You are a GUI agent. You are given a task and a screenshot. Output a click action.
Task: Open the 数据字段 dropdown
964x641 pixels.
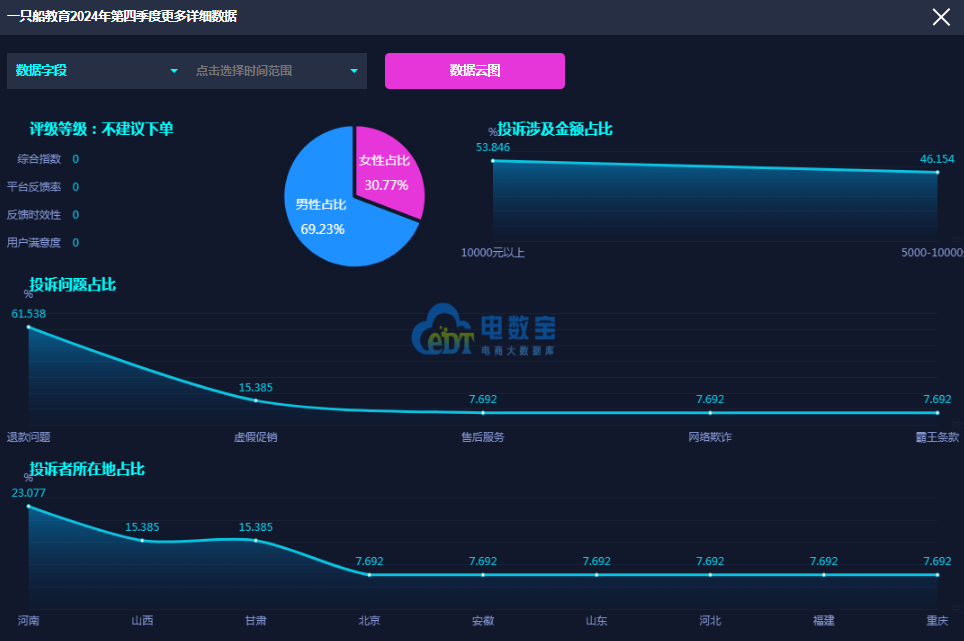[97, 71]
